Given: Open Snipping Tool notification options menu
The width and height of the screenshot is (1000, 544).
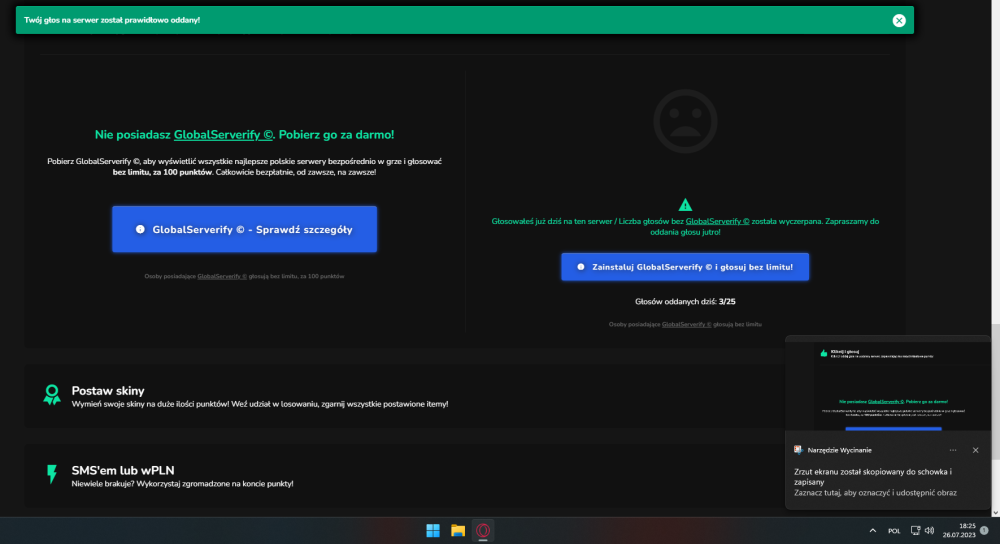Looking at the screenshot, I should click(x=953, y=450).
